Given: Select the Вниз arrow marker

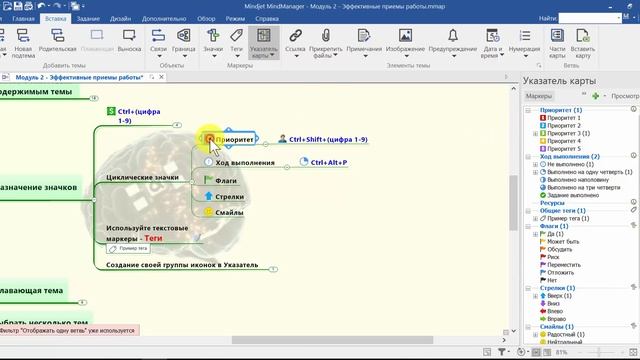Looking at the screenshot, I should click(549, 304).
